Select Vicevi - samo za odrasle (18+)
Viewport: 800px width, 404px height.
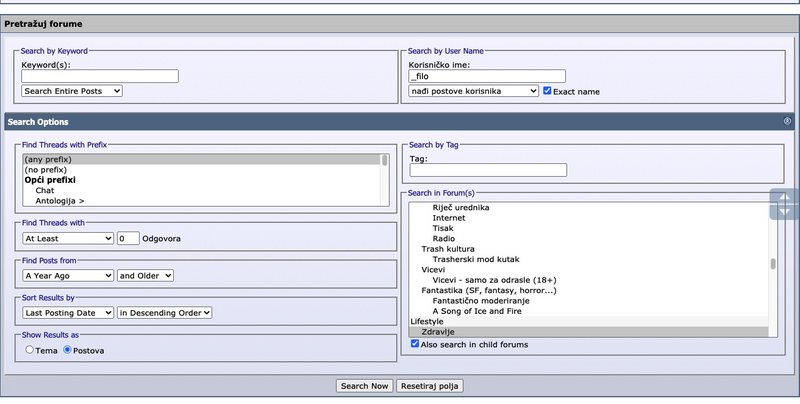click(x=589, y=280)
